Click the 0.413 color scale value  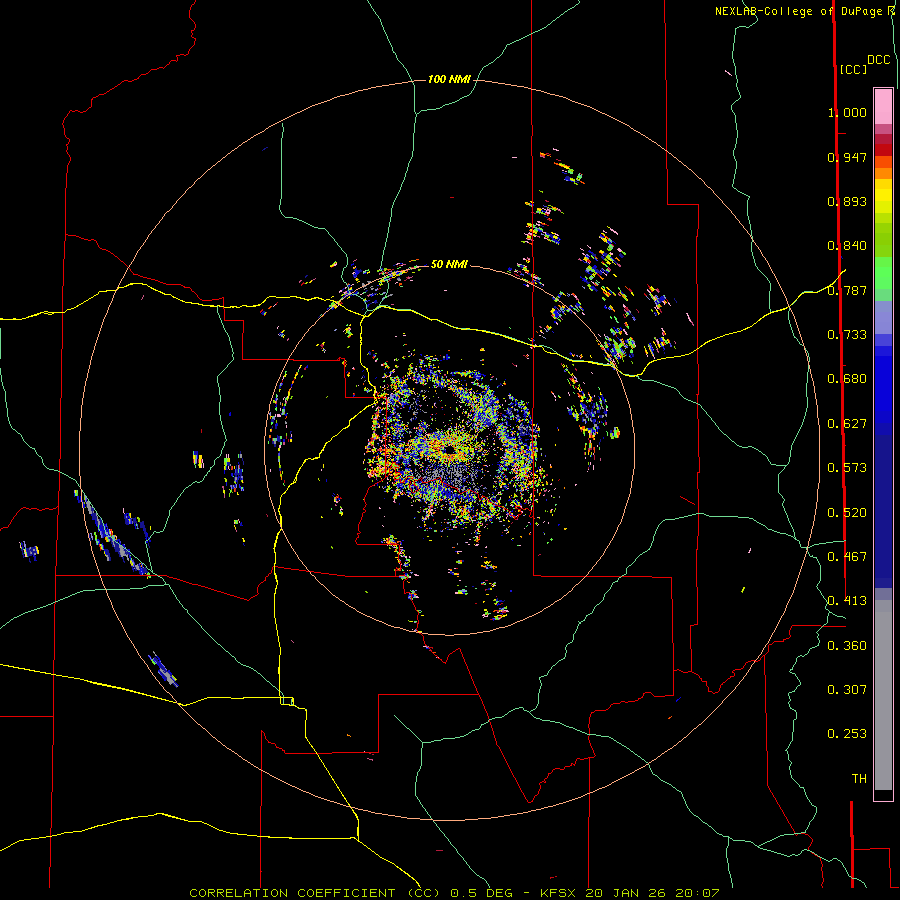[847, 601]
